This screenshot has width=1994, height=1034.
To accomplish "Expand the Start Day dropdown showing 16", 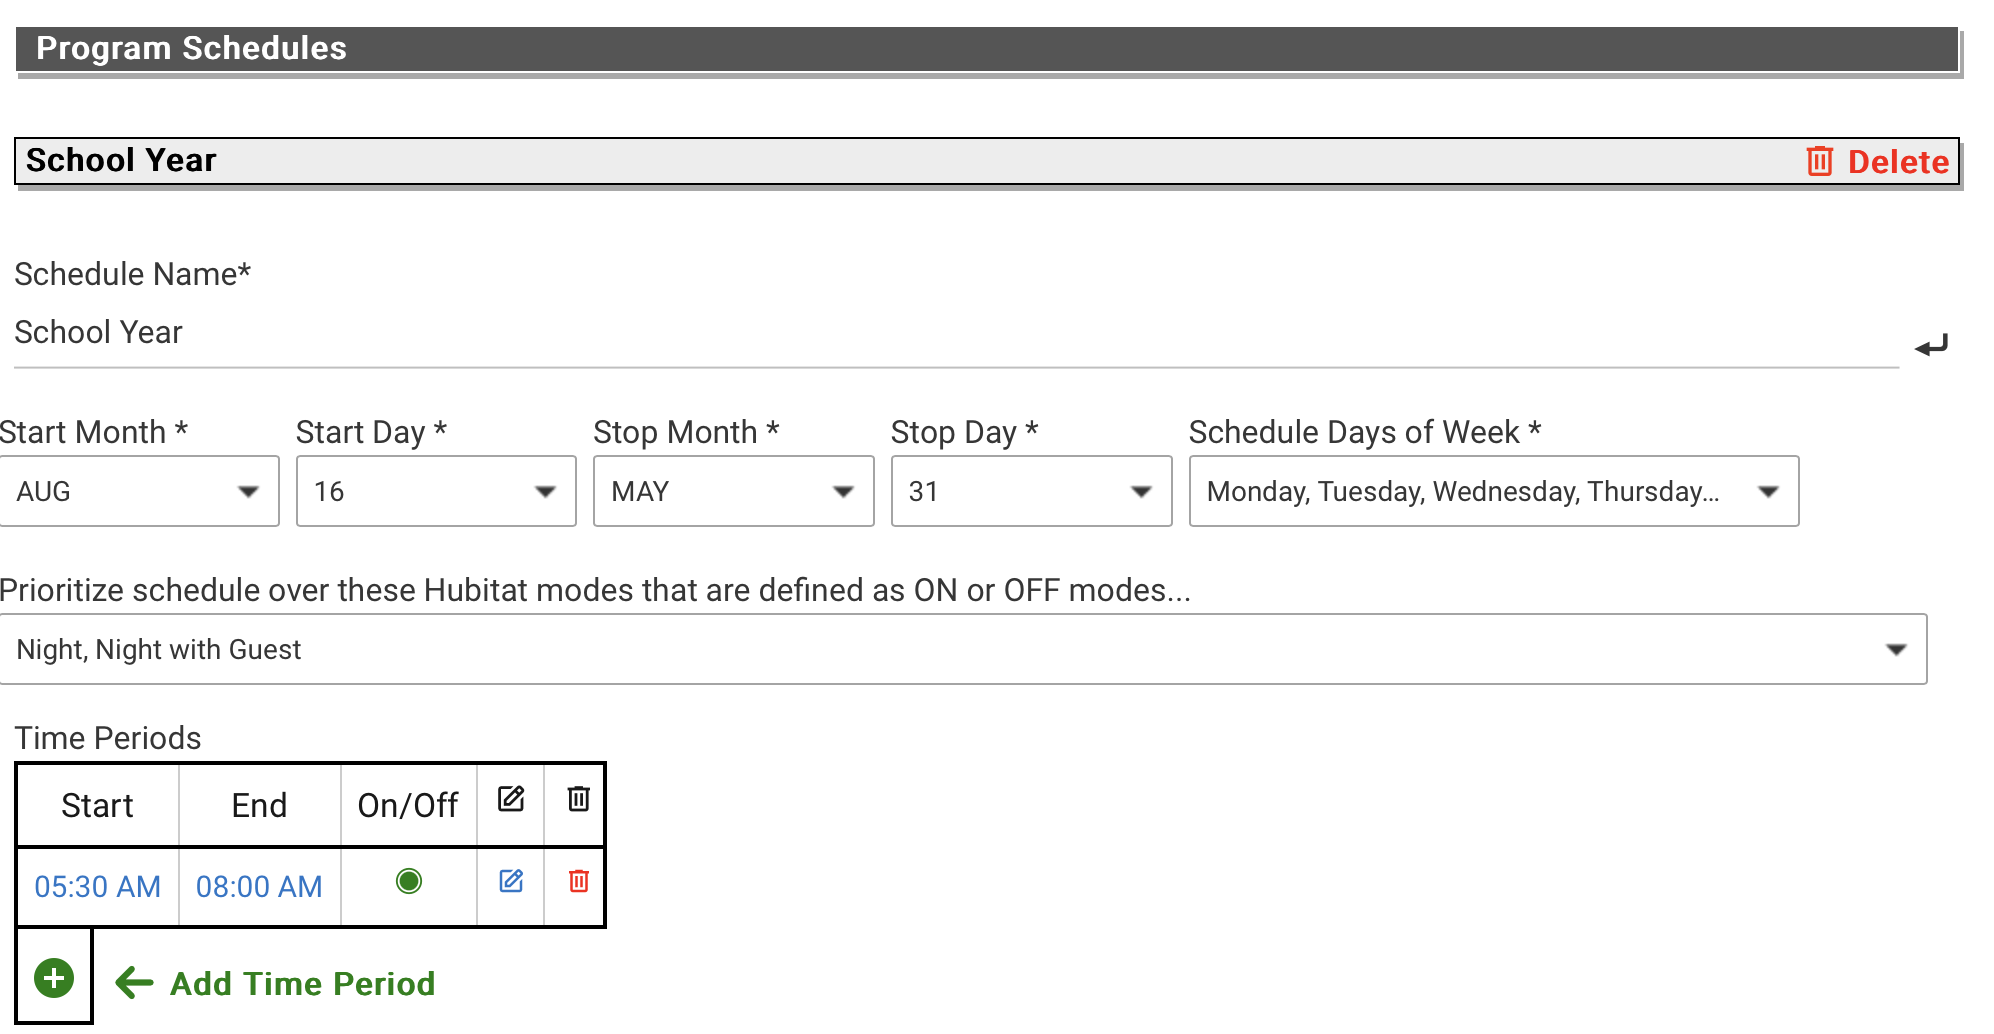I will (x=436, y=491).
